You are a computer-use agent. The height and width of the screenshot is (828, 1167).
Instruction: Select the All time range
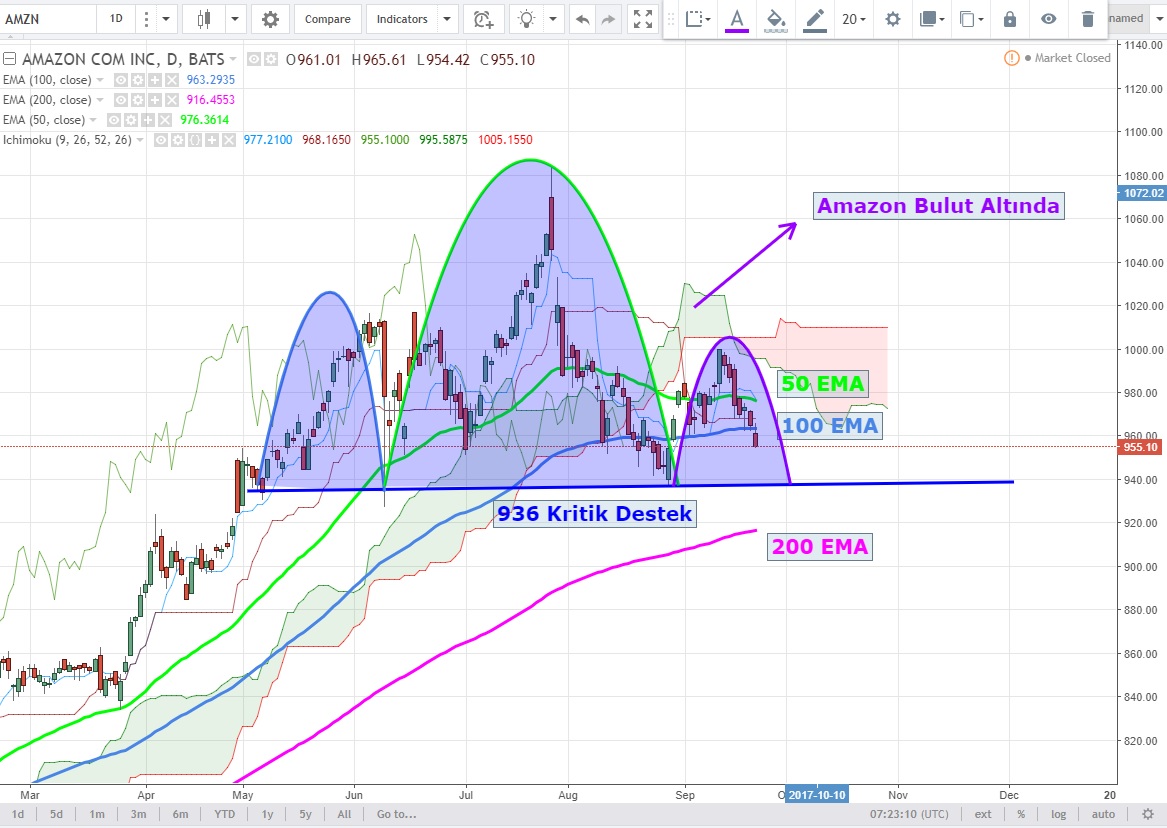(x=344, y=814)
